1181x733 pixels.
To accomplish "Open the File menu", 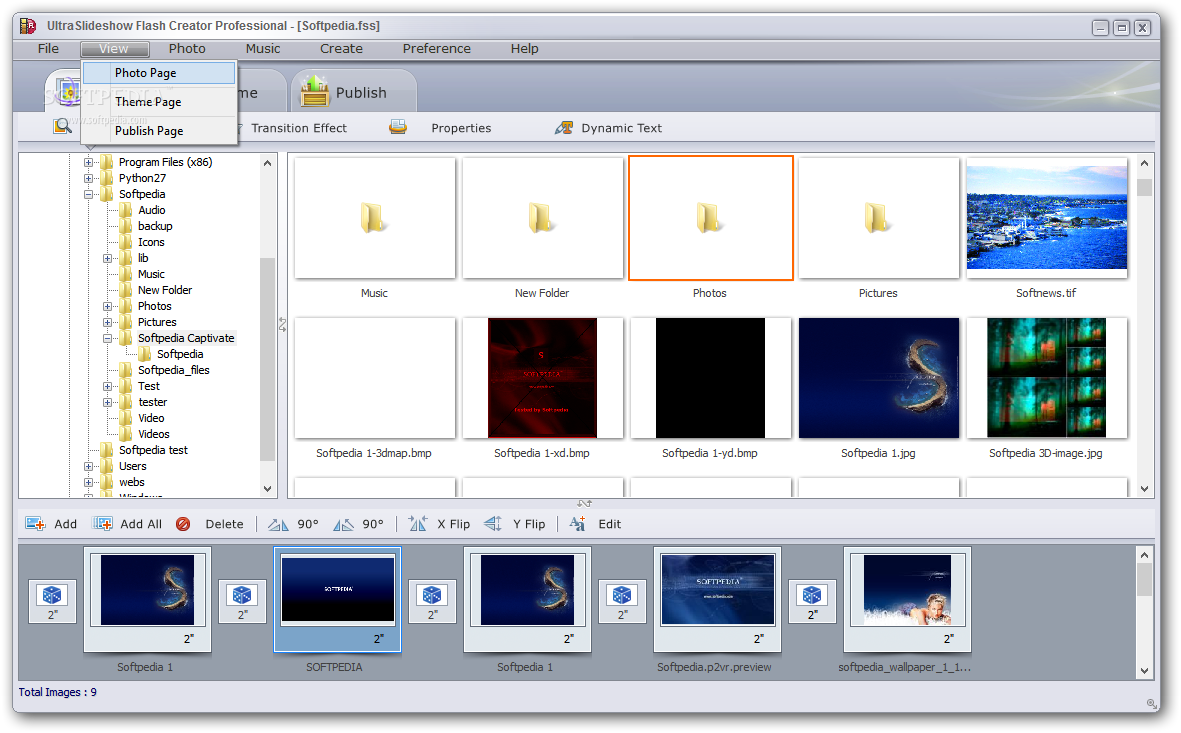I will pyautogui.click(x=48, y=48).
